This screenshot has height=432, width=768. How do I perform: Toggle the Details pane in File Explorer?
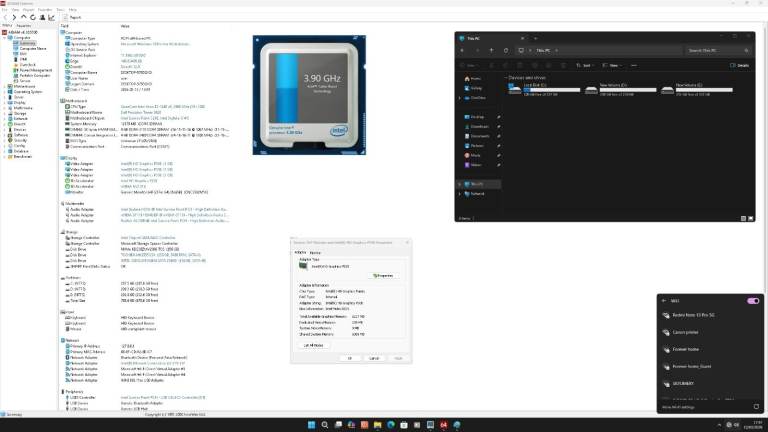739,63
